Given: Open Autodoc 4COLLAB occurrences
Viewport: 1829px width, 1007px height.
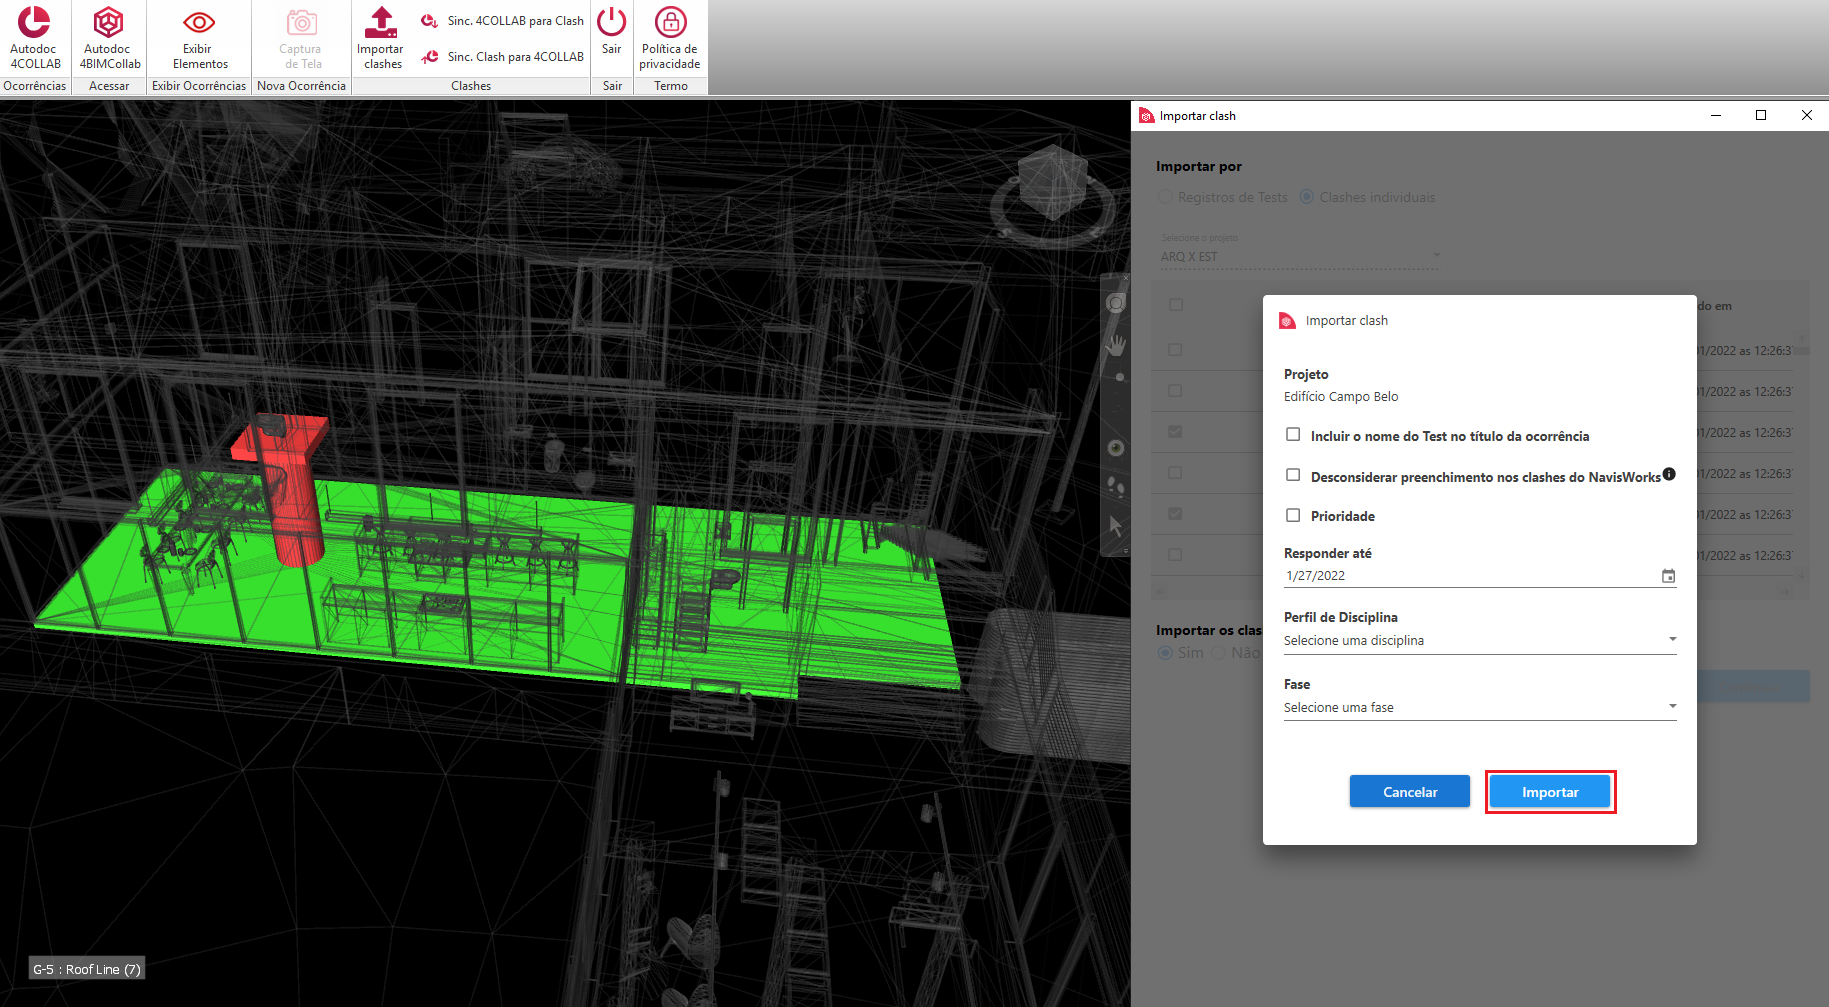Looking at the screenshot, I should coord(35,38).
